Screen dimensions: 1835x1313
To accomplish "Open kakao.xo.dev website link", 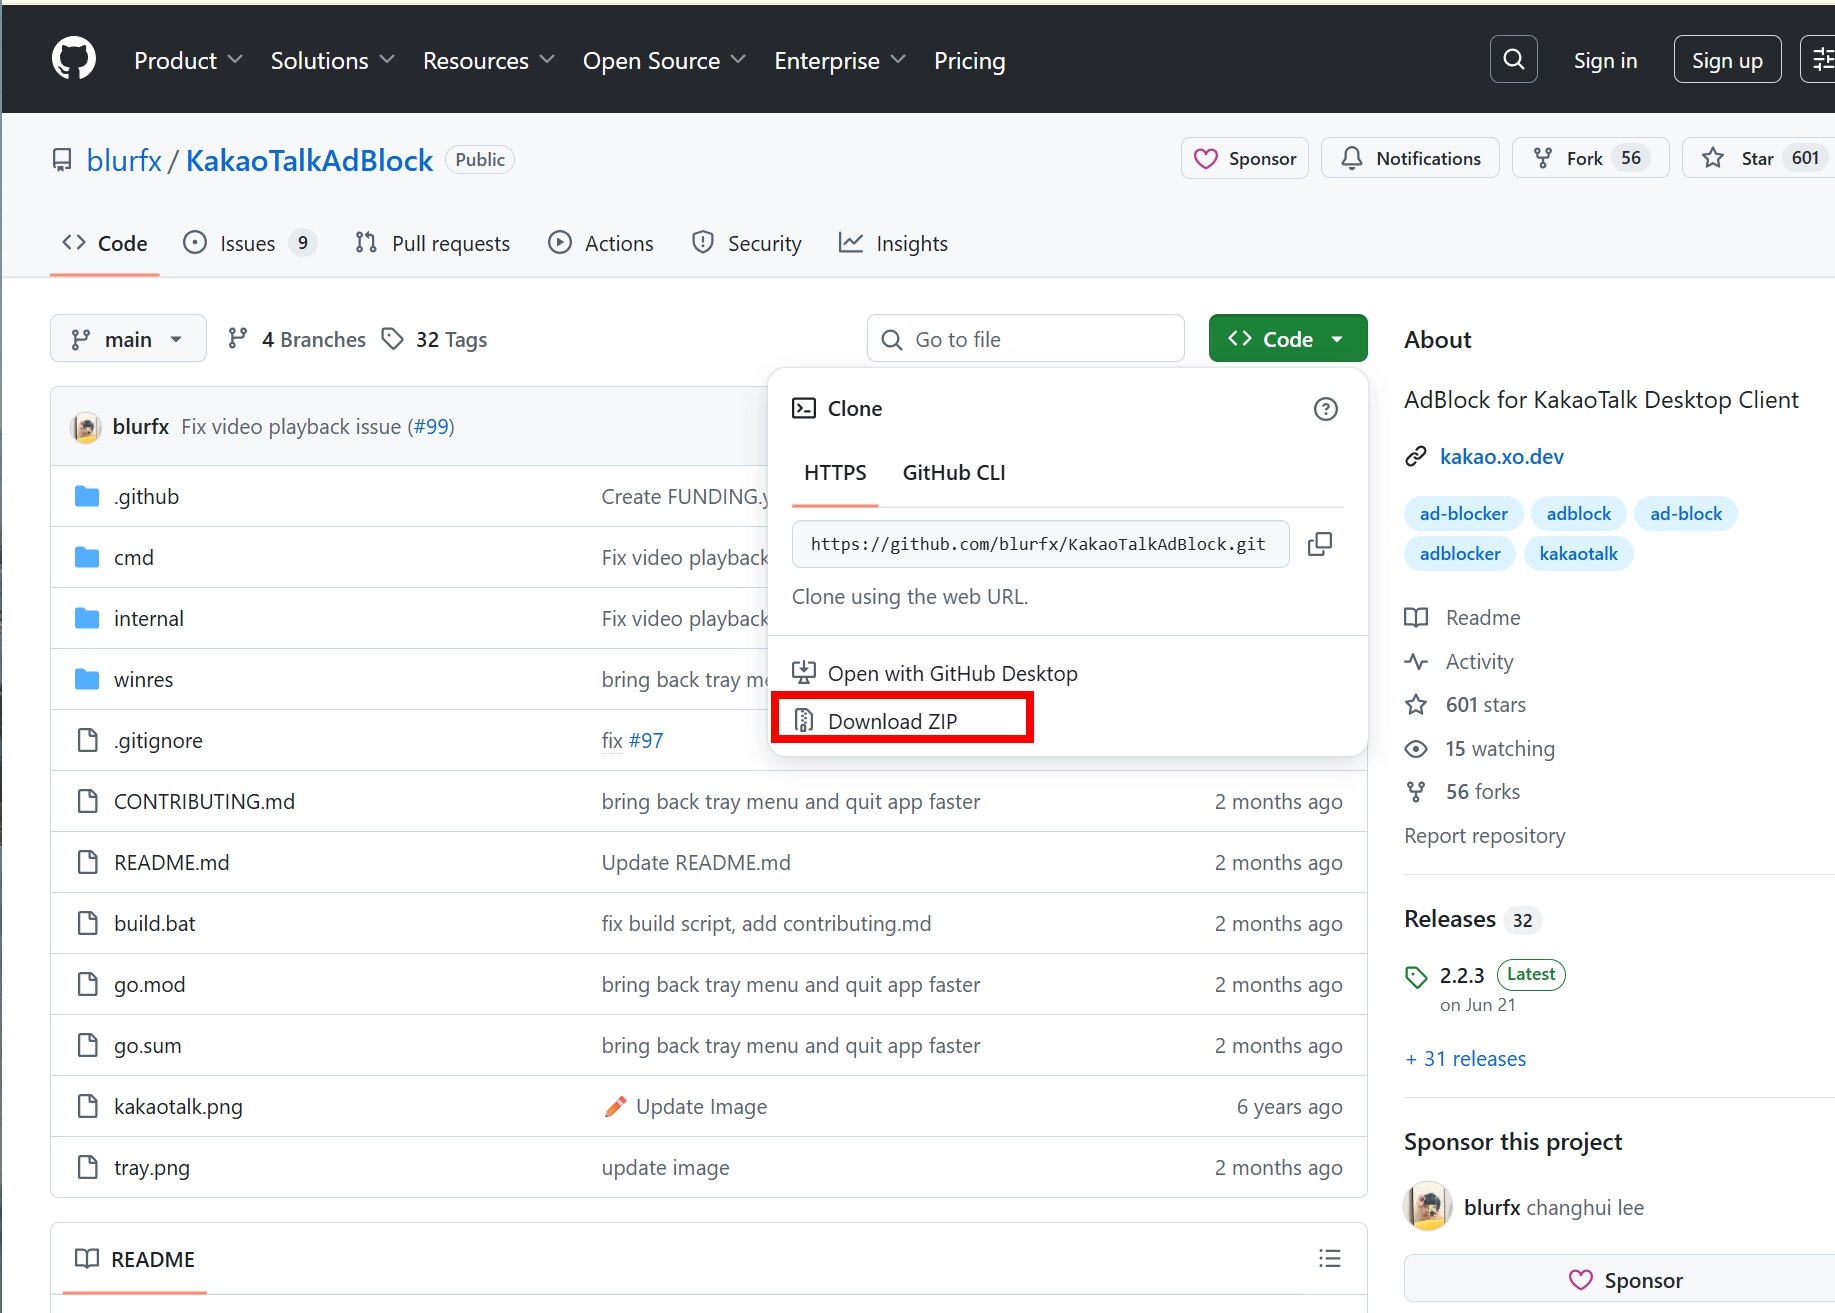I will [1501, 456].
